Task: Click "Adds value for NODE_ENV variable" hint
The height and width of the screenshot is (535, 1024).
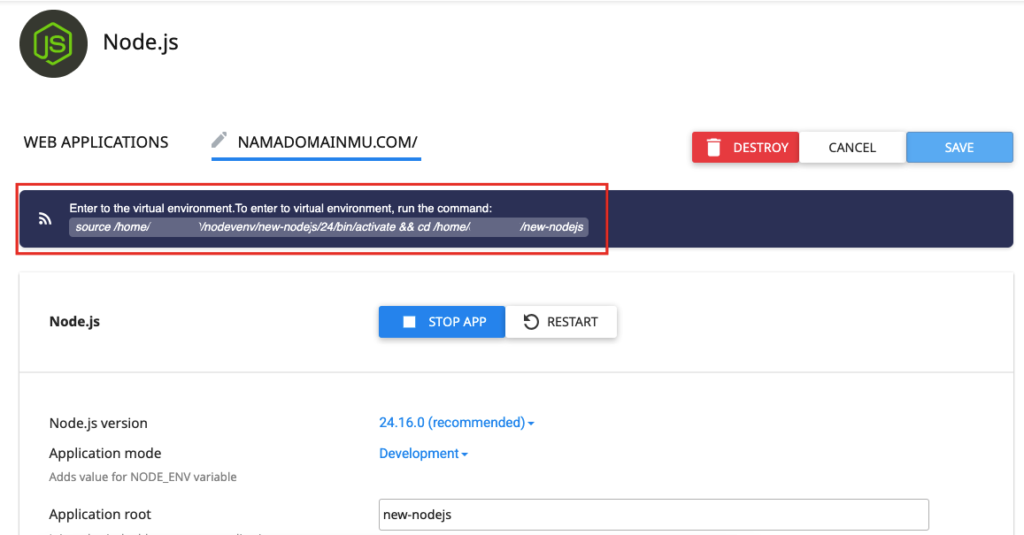Action: point(143,477)
